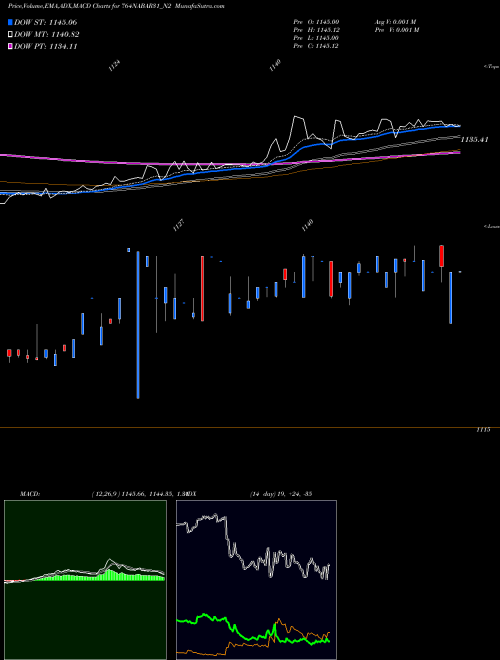Select the 'DOW MT: 1140.82' legend label
500x660 pixels.
coord(47,35)
